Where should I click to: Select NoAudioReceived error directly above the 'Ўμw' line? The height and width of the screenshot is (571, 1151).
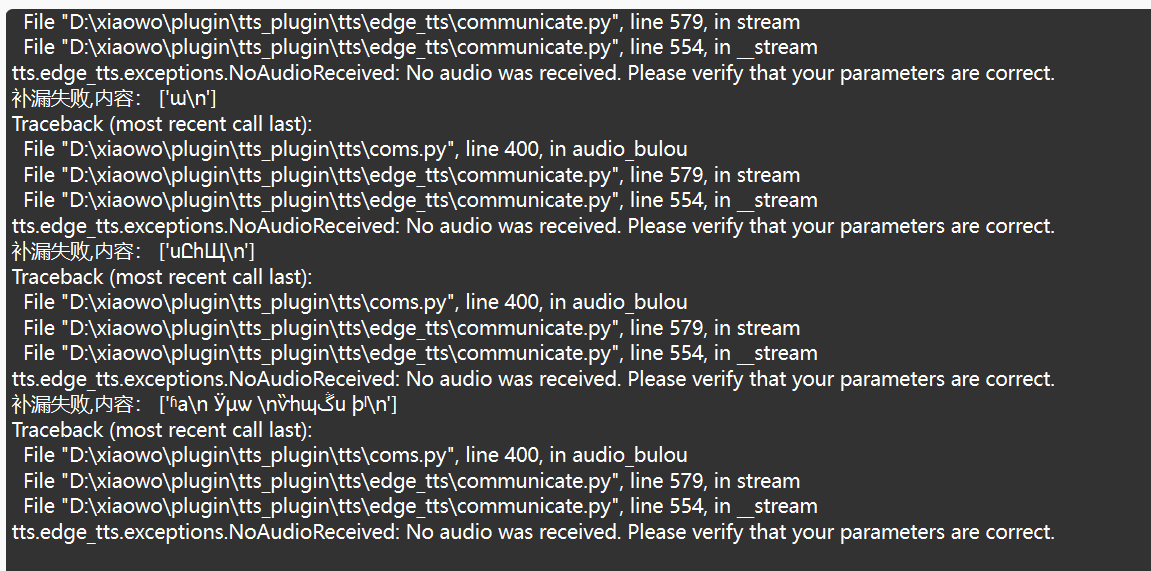click(534, 379)
